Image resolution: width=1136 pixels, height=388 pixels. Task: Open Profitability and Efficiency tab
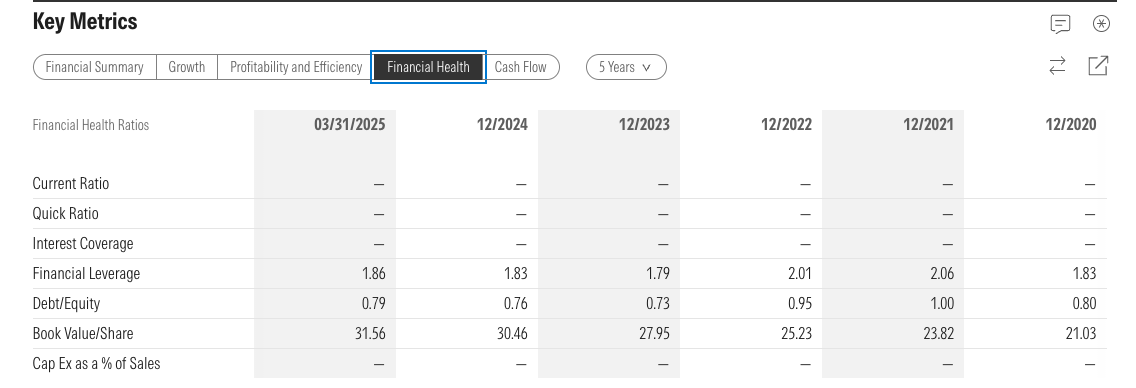pos(296,67)
